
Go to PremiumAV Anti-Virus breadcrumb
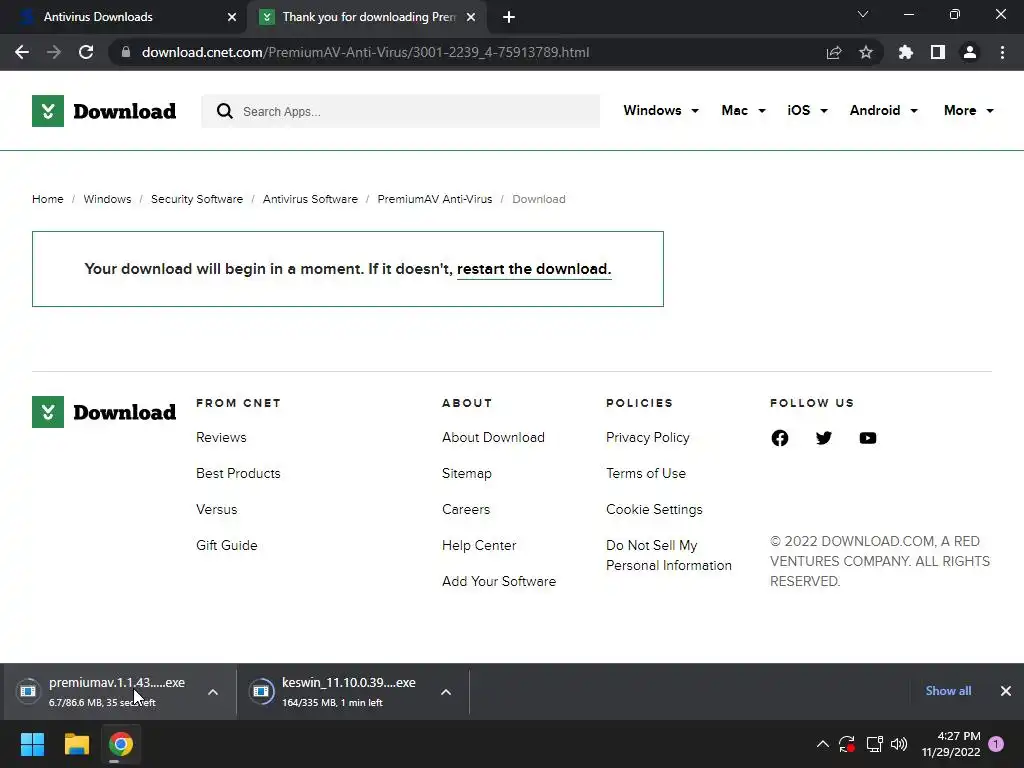(x=435, y=199)
